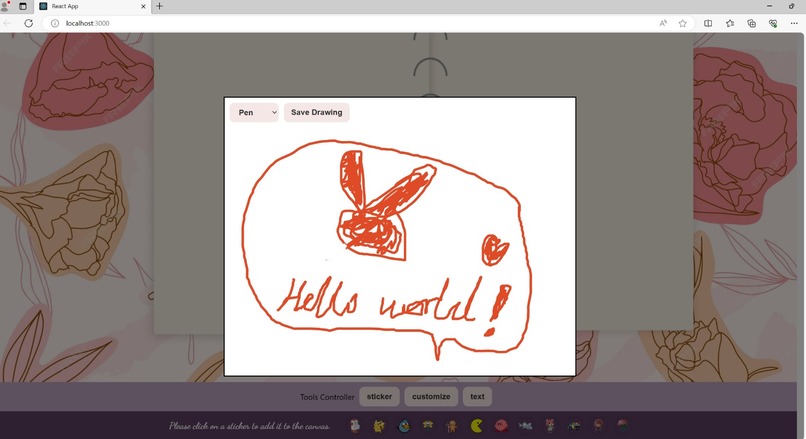
Task: Click inside the white drawing canvas
Action: pos(400,236)
